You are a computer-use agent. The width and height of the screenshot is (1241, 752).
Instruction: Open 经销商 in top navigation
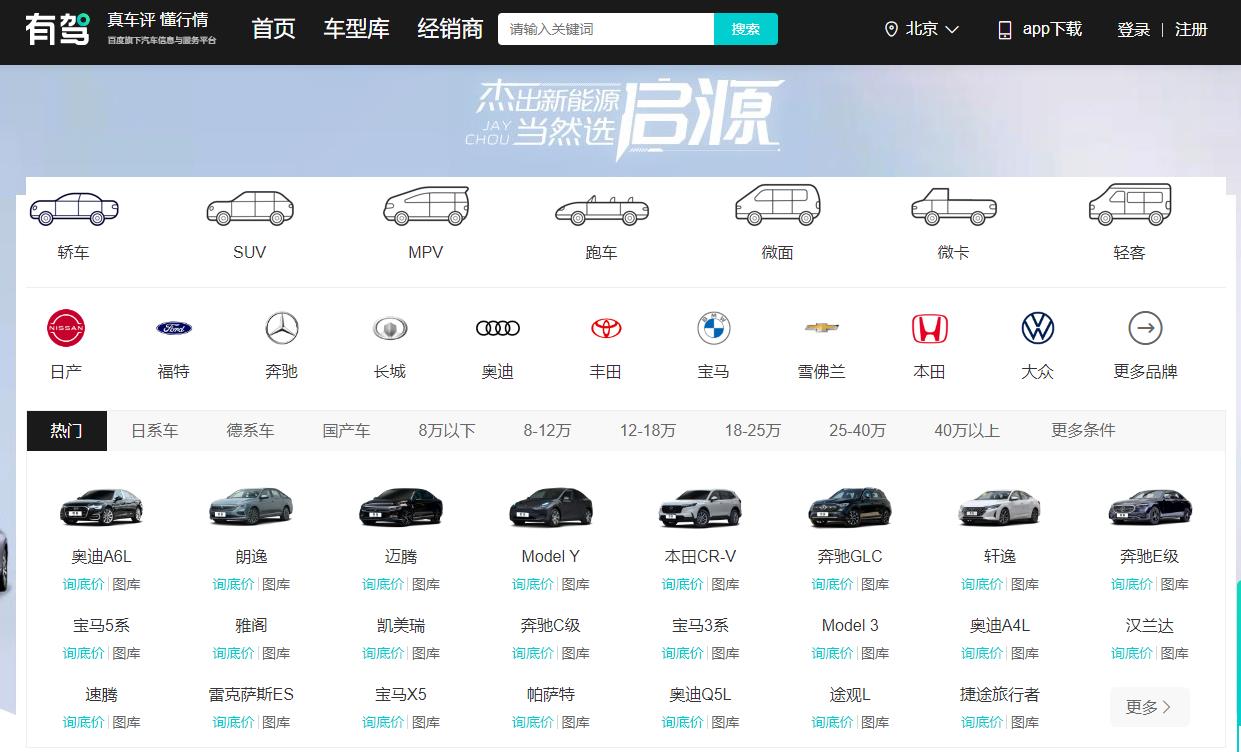coord(450,29)
